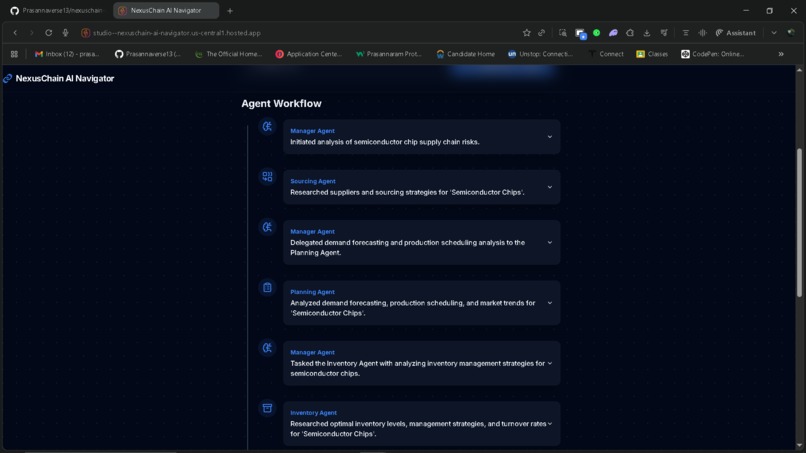This screenshot has height=453, width=806.
Task: Click the microphone icon near address bar
Action: coord(65,33)
